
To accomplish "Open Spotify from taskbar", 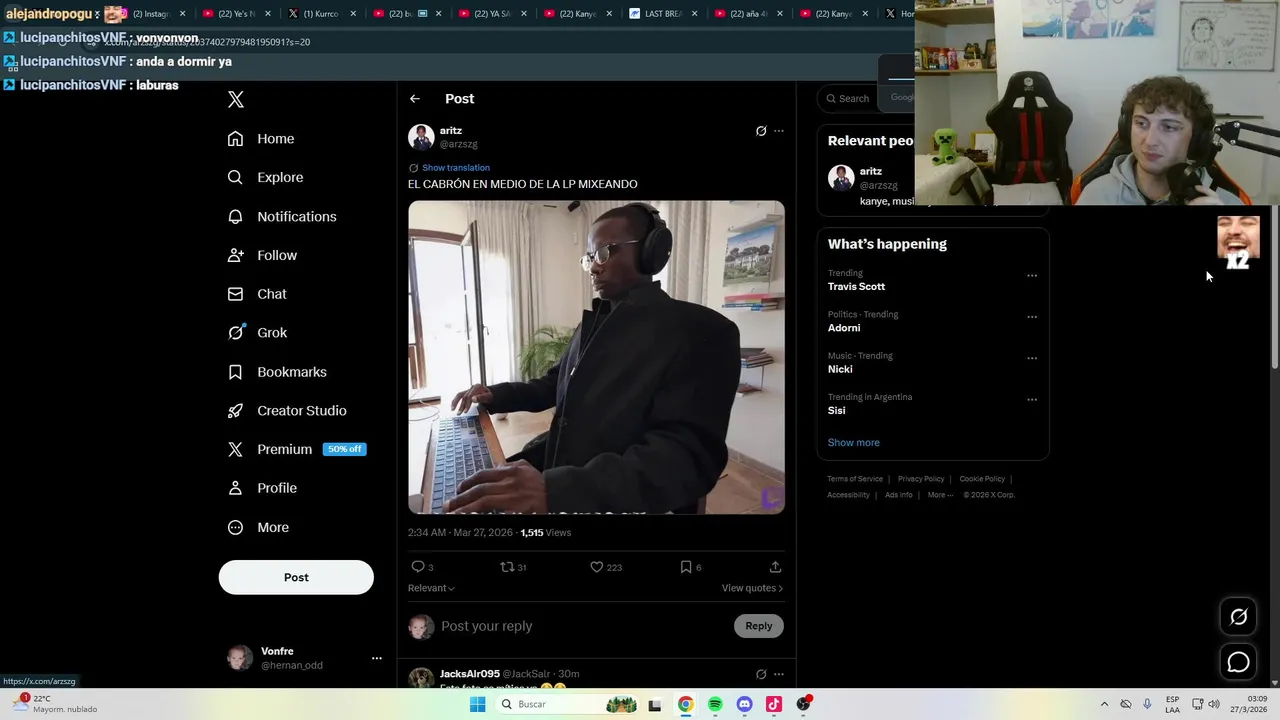I will point(715,704).
